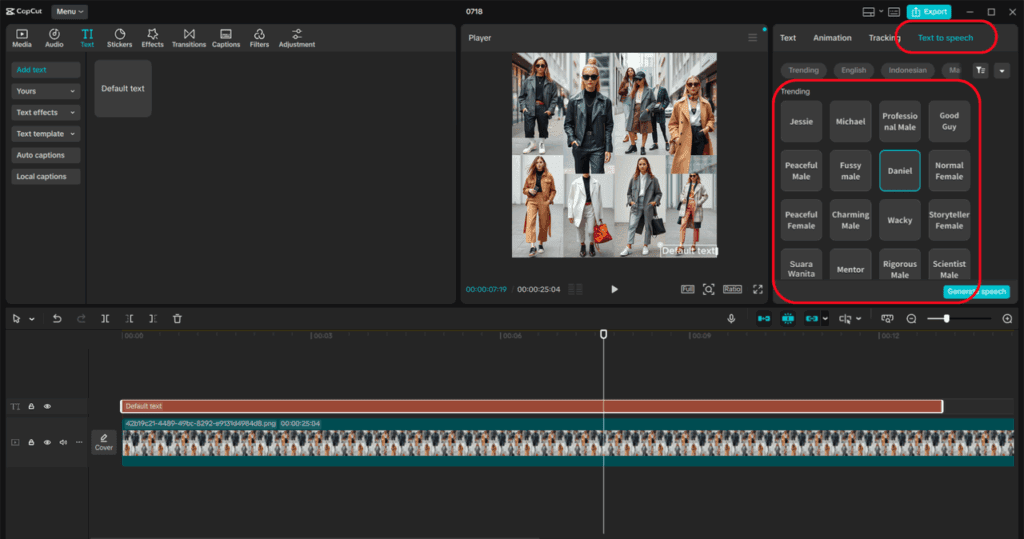The height and width of the screenshot is (539, 1024).
Task: Lock the main video track
Action: pyautogui.click(x=31, y=442)
